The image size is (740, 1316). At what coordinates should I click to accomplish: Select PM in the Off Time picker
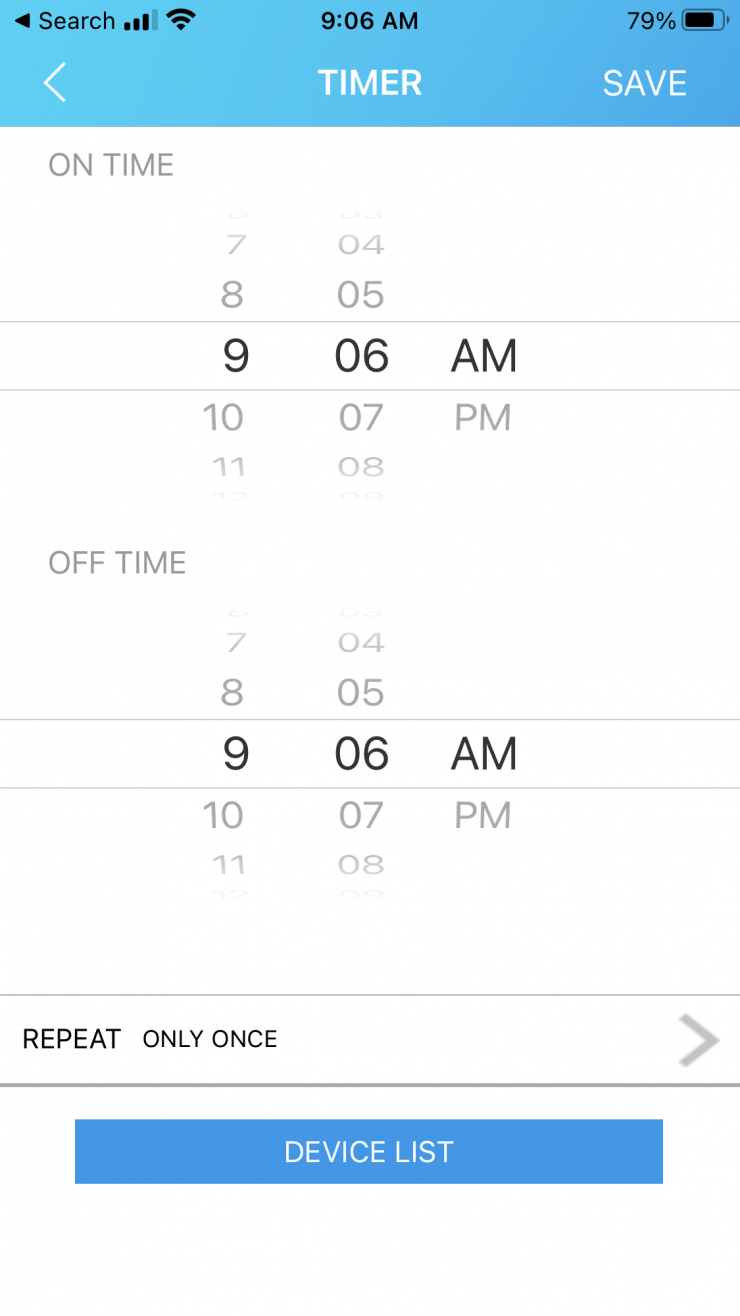(483, 815)
